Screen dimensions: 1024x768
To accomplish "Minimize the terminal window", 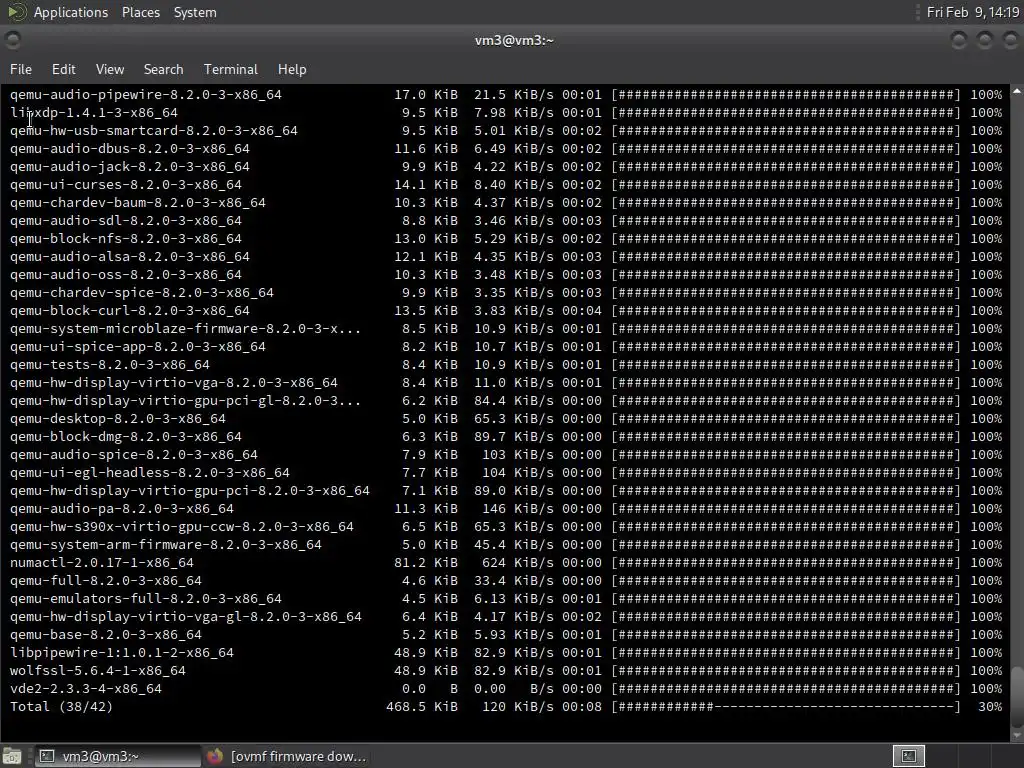I will (x=959, y=40).
